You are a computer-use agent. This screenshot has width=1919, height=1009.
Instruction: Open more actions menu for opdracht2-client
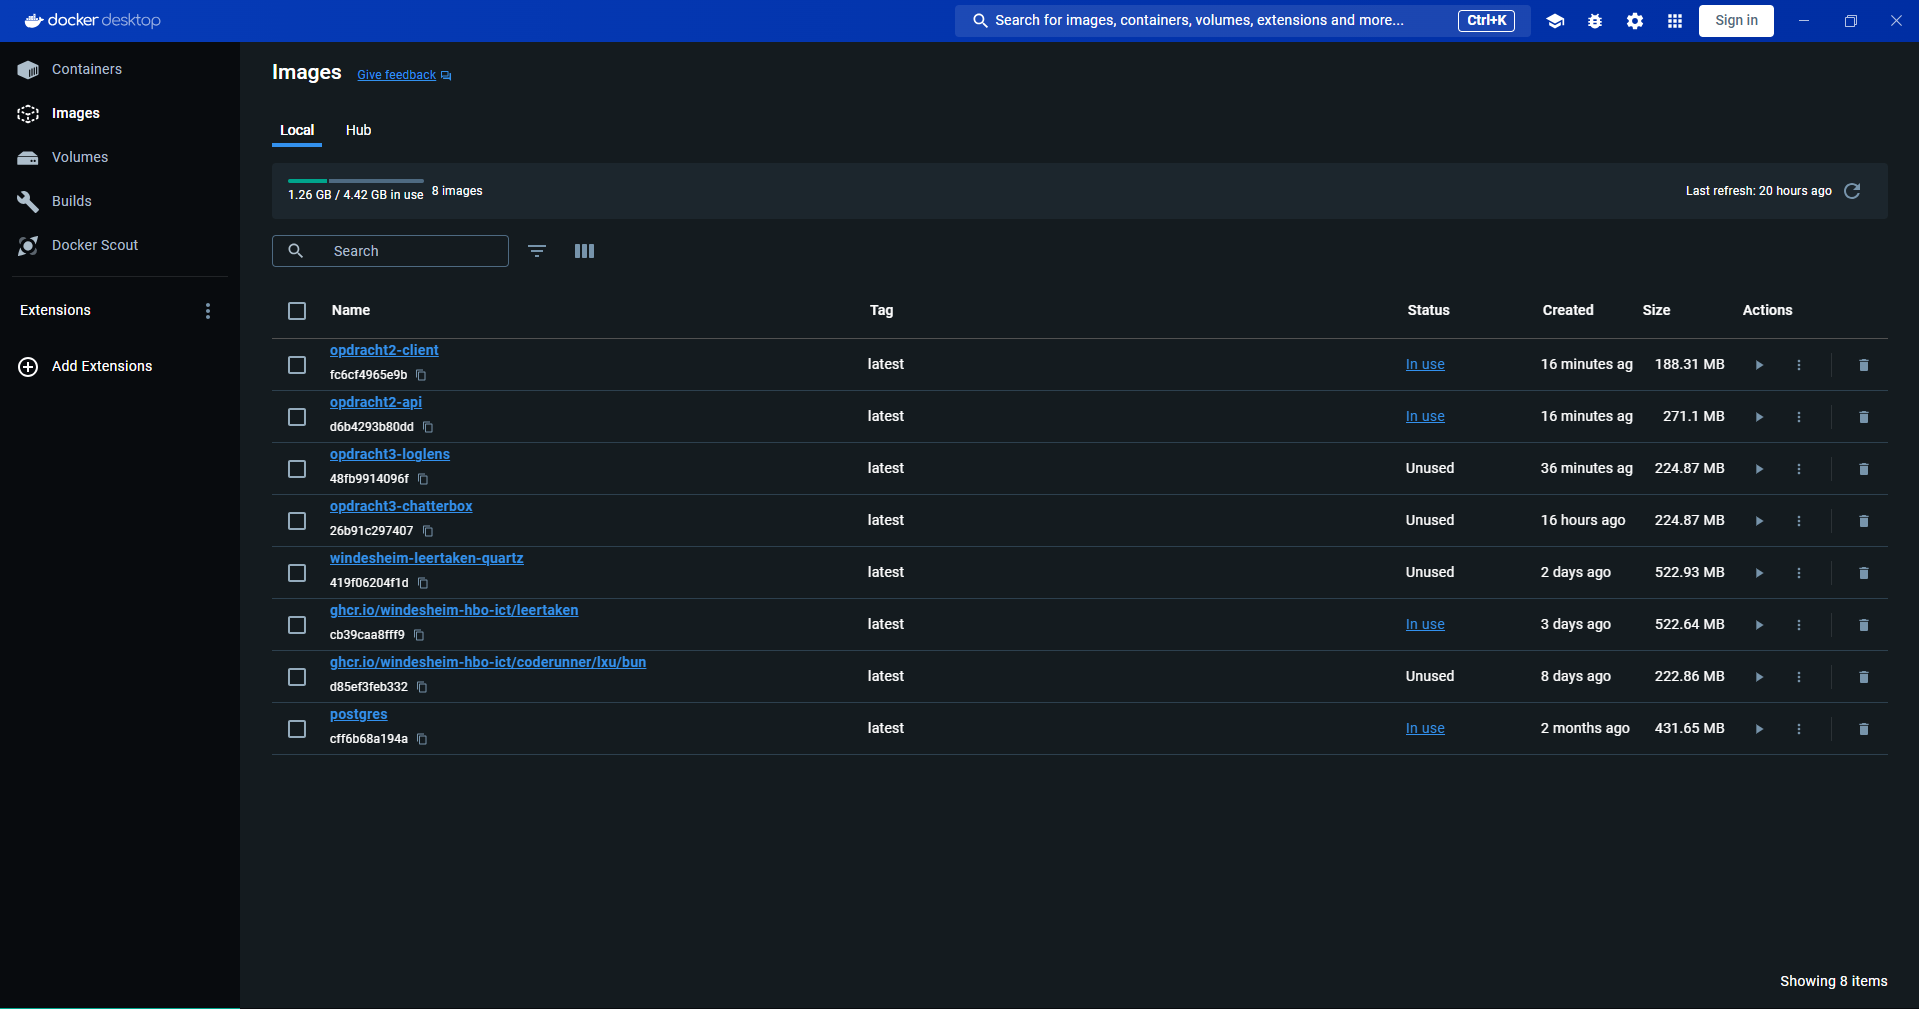pos(1799,365)
